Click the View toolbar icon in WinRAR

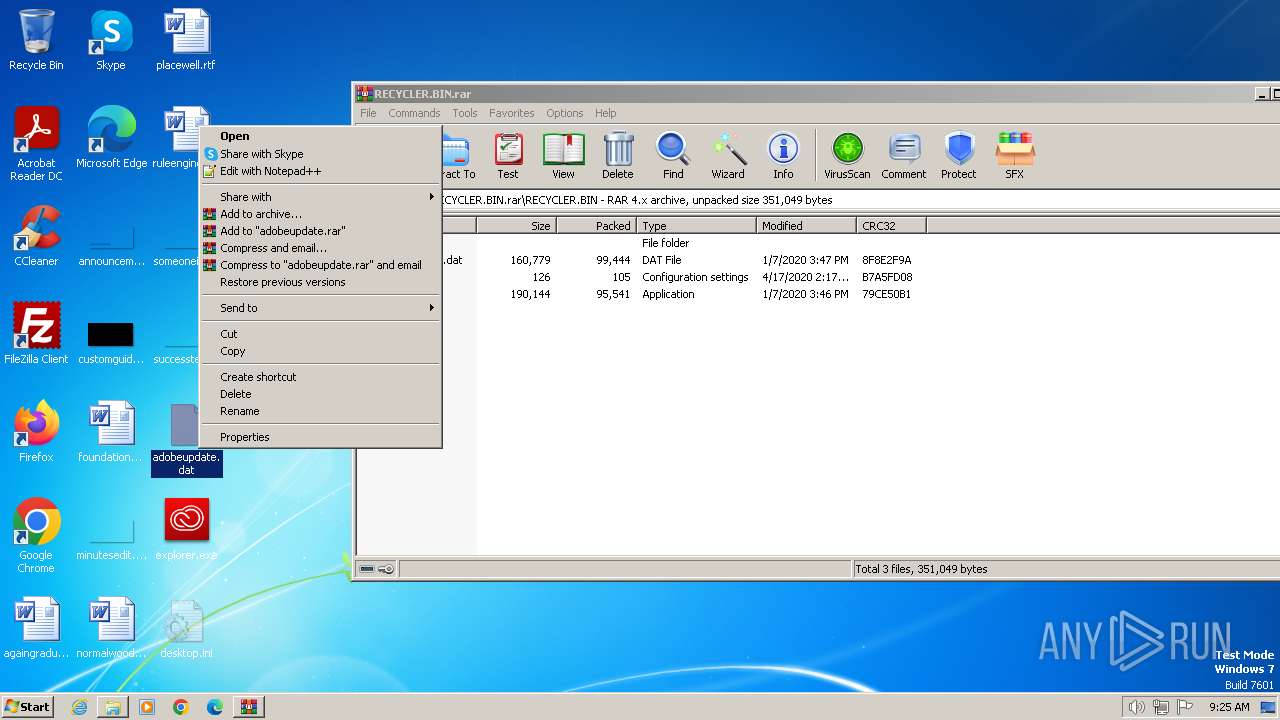pos(563,156)
